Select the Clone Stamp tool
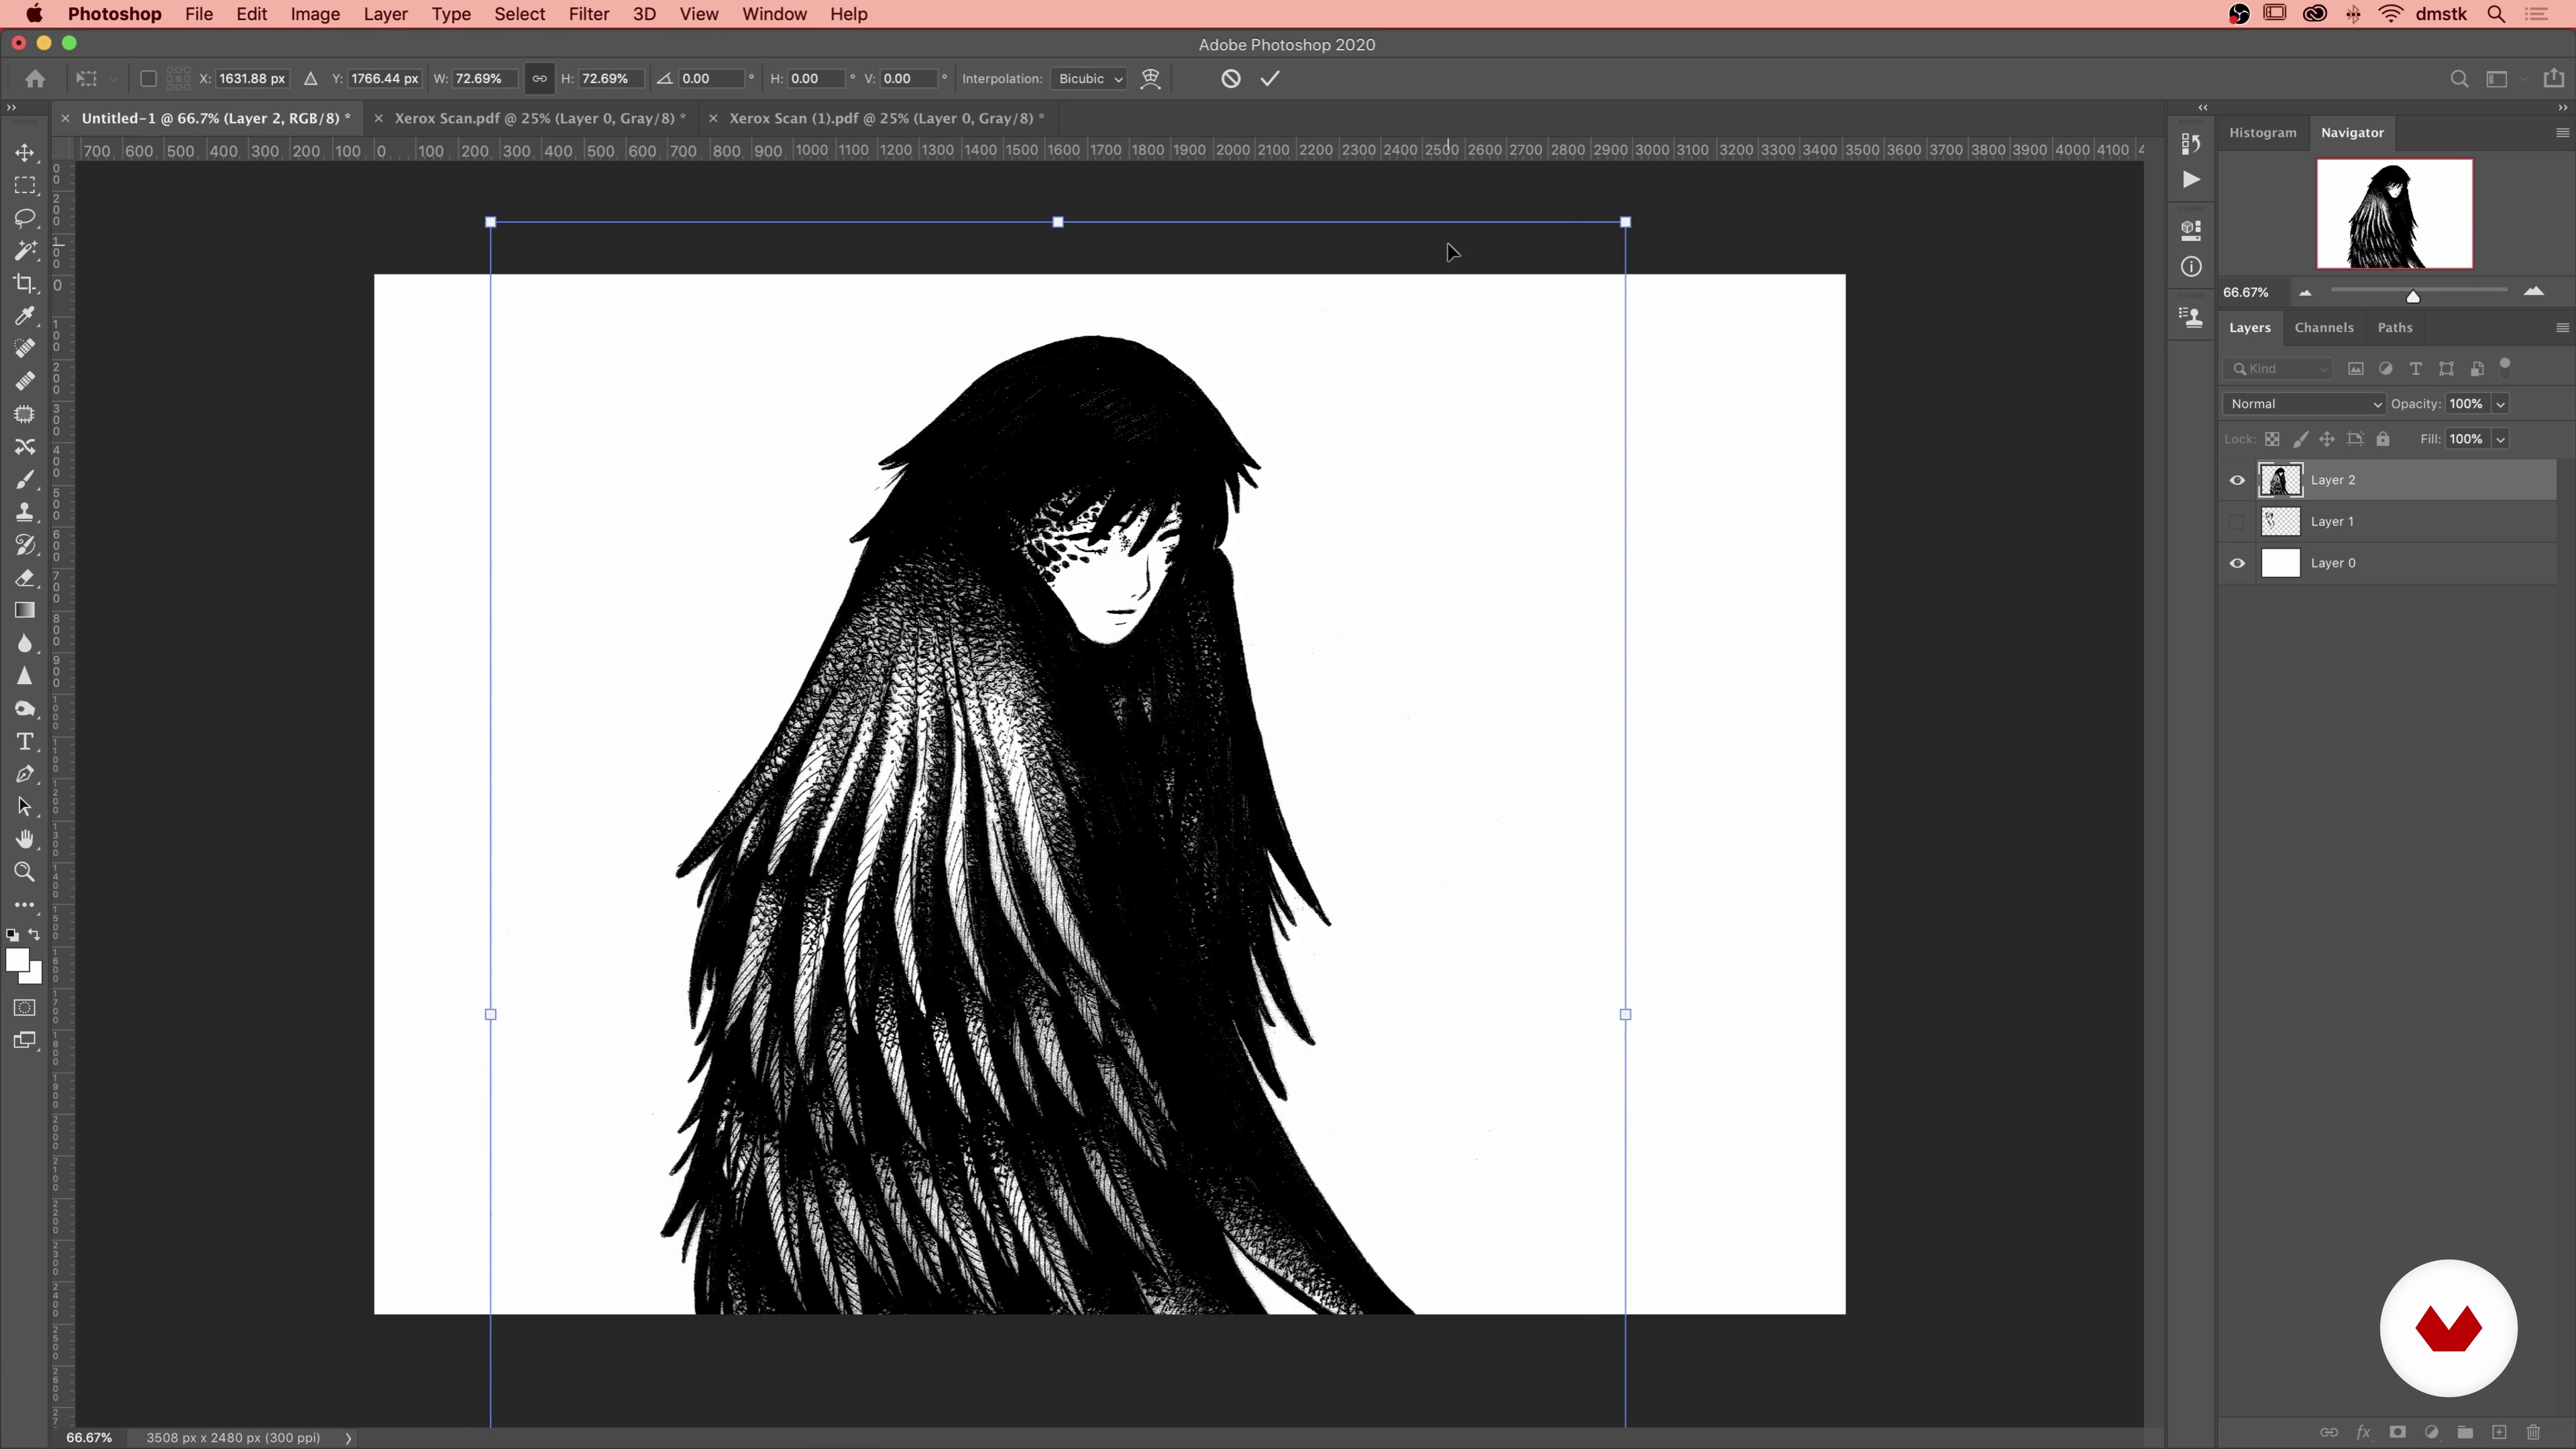Screen dimensions: 2576x1449 (x=24, y=512)
